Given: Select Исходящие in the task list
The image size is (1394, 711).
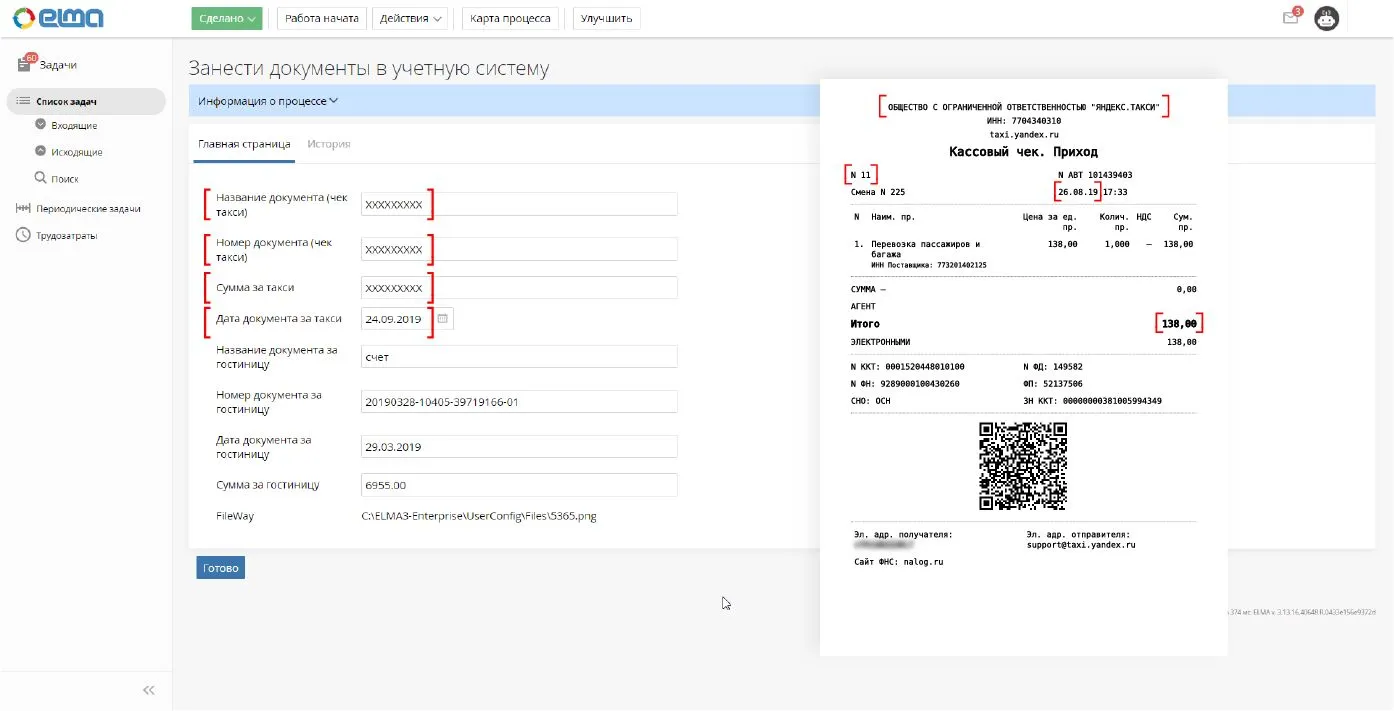Looking at the screenshot, I should tap(77, 152).
